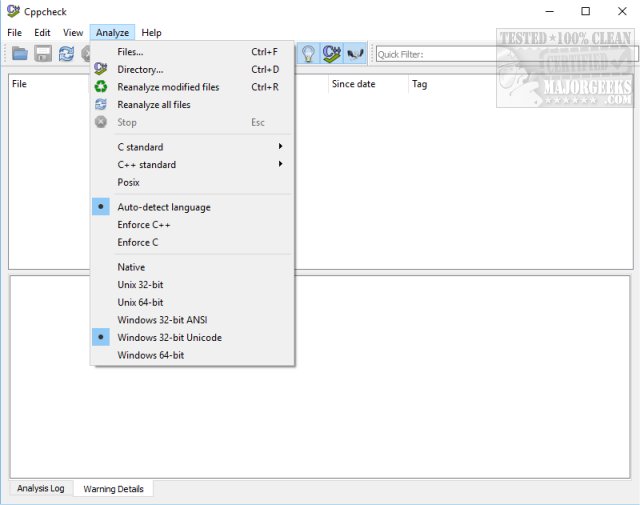Choose Files... from Analyze menu

[x=192, y=52]
